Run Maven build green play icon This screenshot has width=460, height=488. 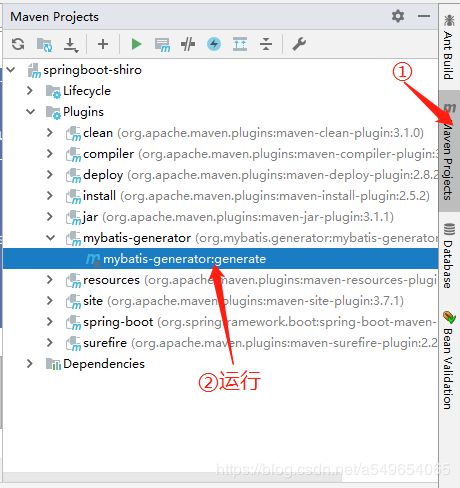point(136,44)
